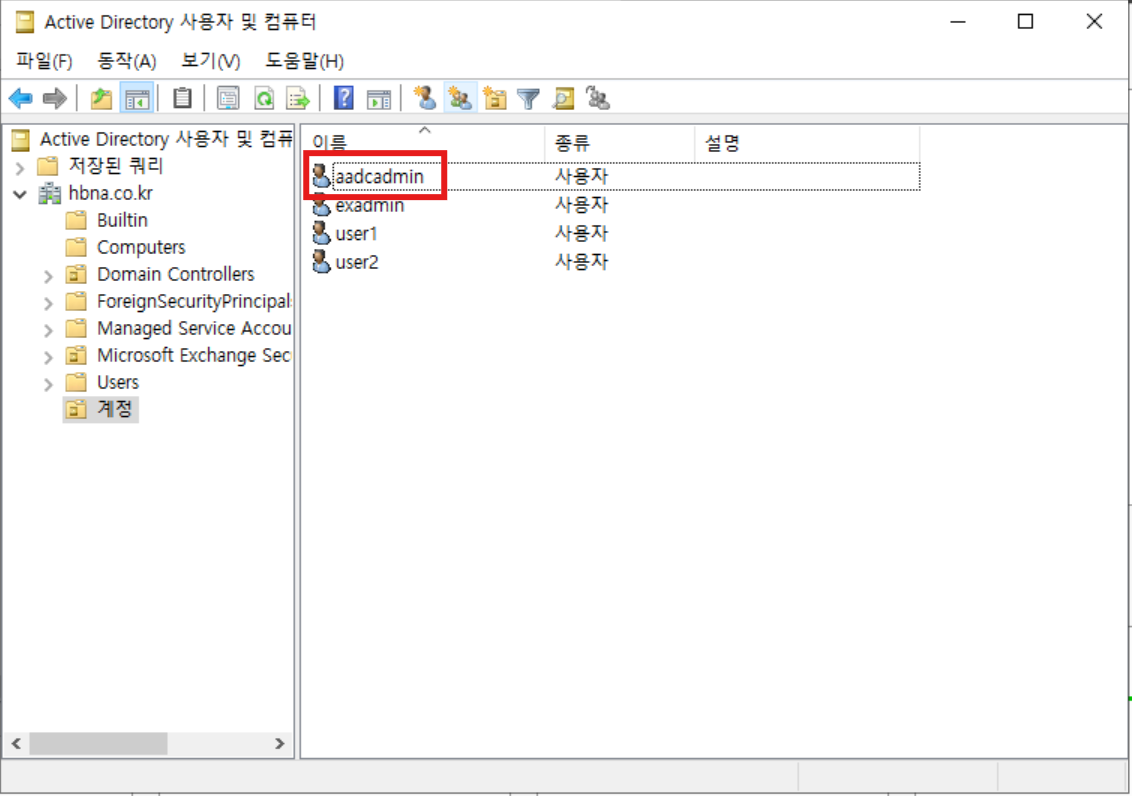
Task: Maximize the Active Directory window
Action: (1025, 22)
